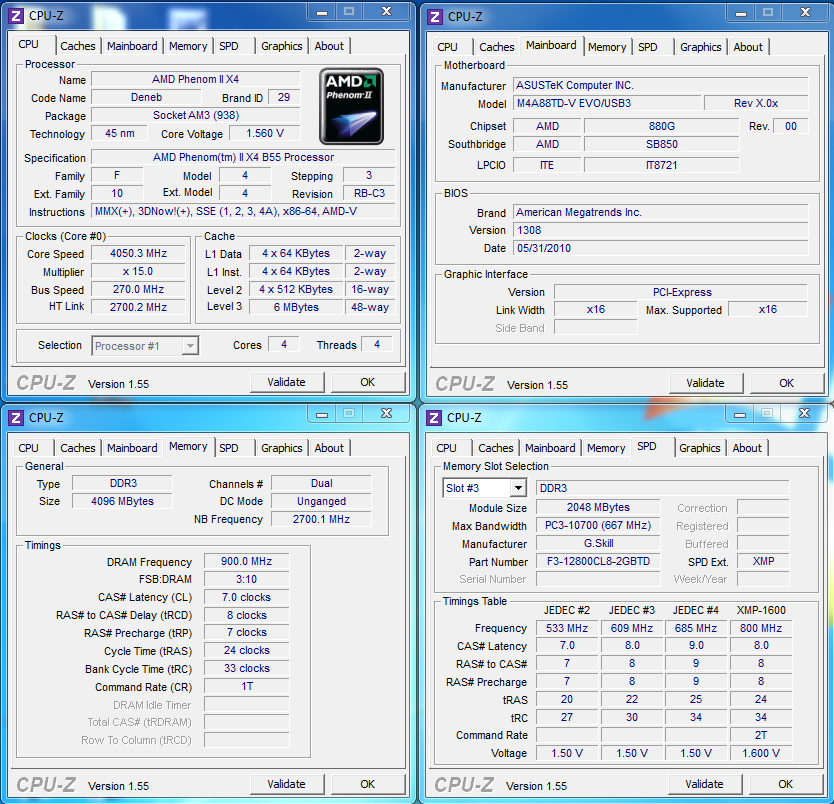Click OK button in CPU window
The image size is (834, 804).
[x=368, y=382]
